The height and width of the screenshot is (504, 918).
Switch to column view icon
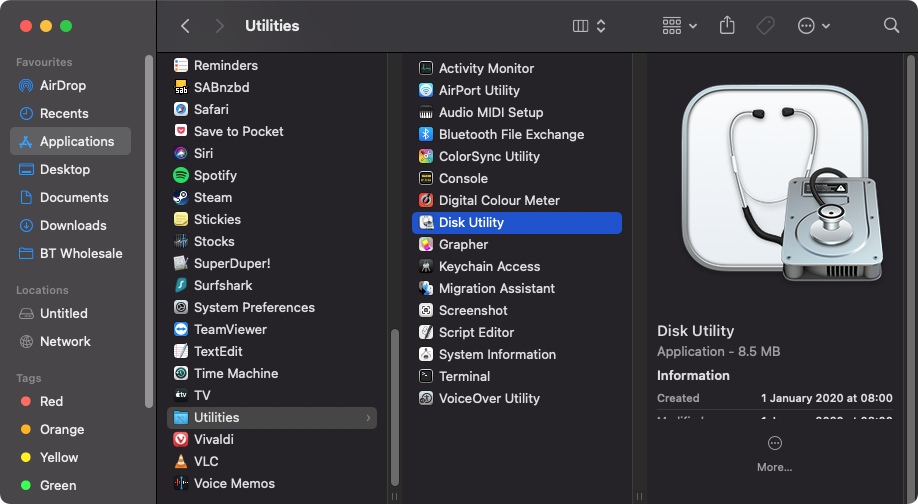pyautogui.click(x=580, y=26)
